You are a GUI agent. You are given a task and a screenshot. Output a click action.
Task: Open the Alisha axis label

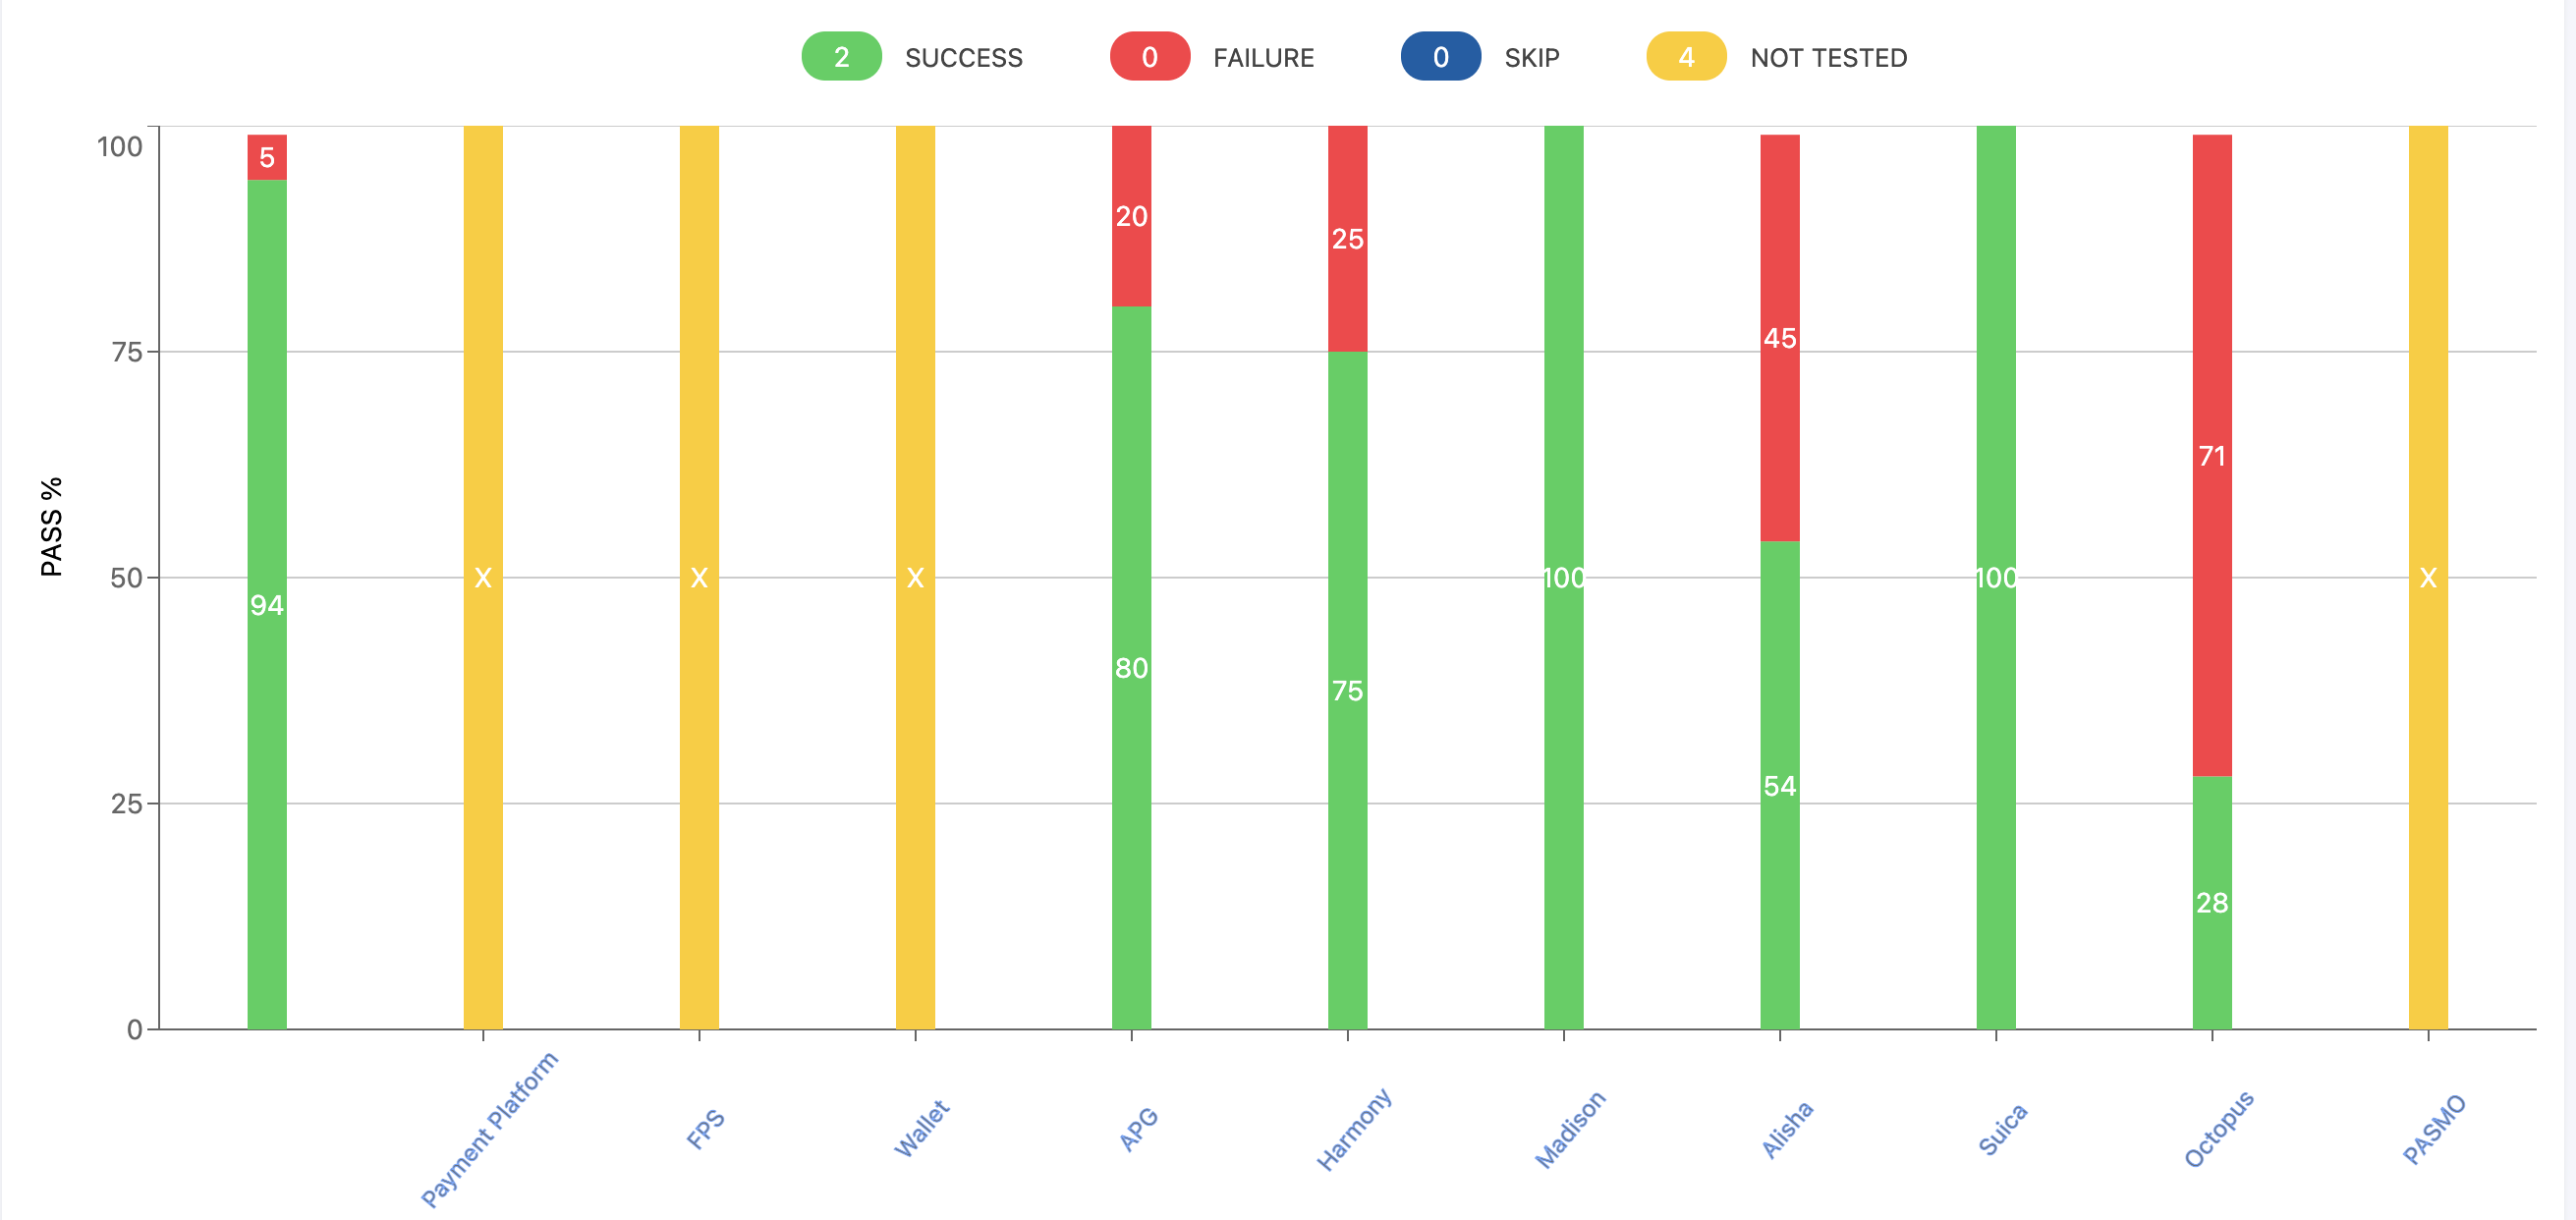pyautogui.click(x=1787, y=1129)
